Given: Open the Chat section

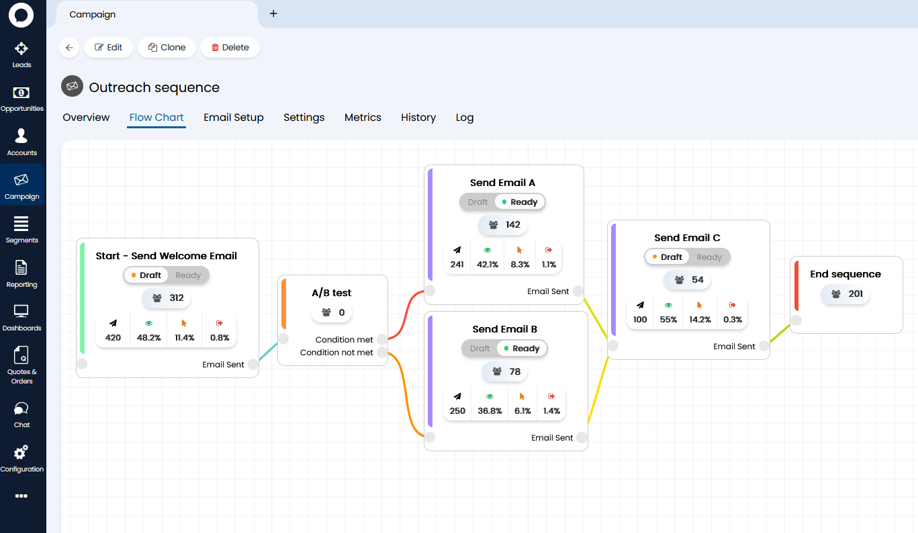Looking at the screenshot, I should pyautogui.click(x=21, y=414).
